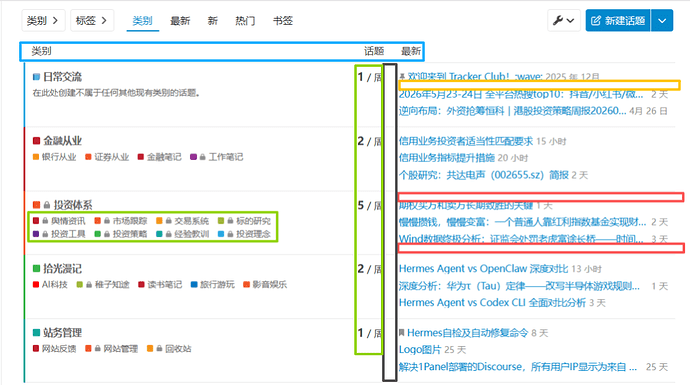Viewport: 690px width, 385px height.
Task: Open the 金融从业 category
Action: 58,141
